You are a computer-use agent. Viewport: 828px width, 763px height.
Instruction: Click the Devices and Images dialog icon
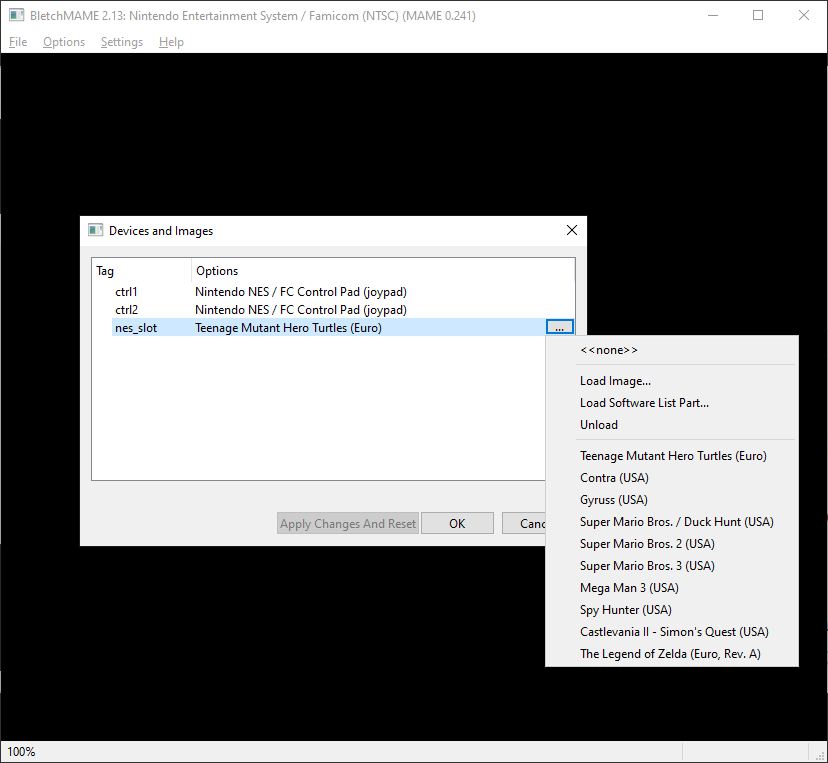pos(96,230)
